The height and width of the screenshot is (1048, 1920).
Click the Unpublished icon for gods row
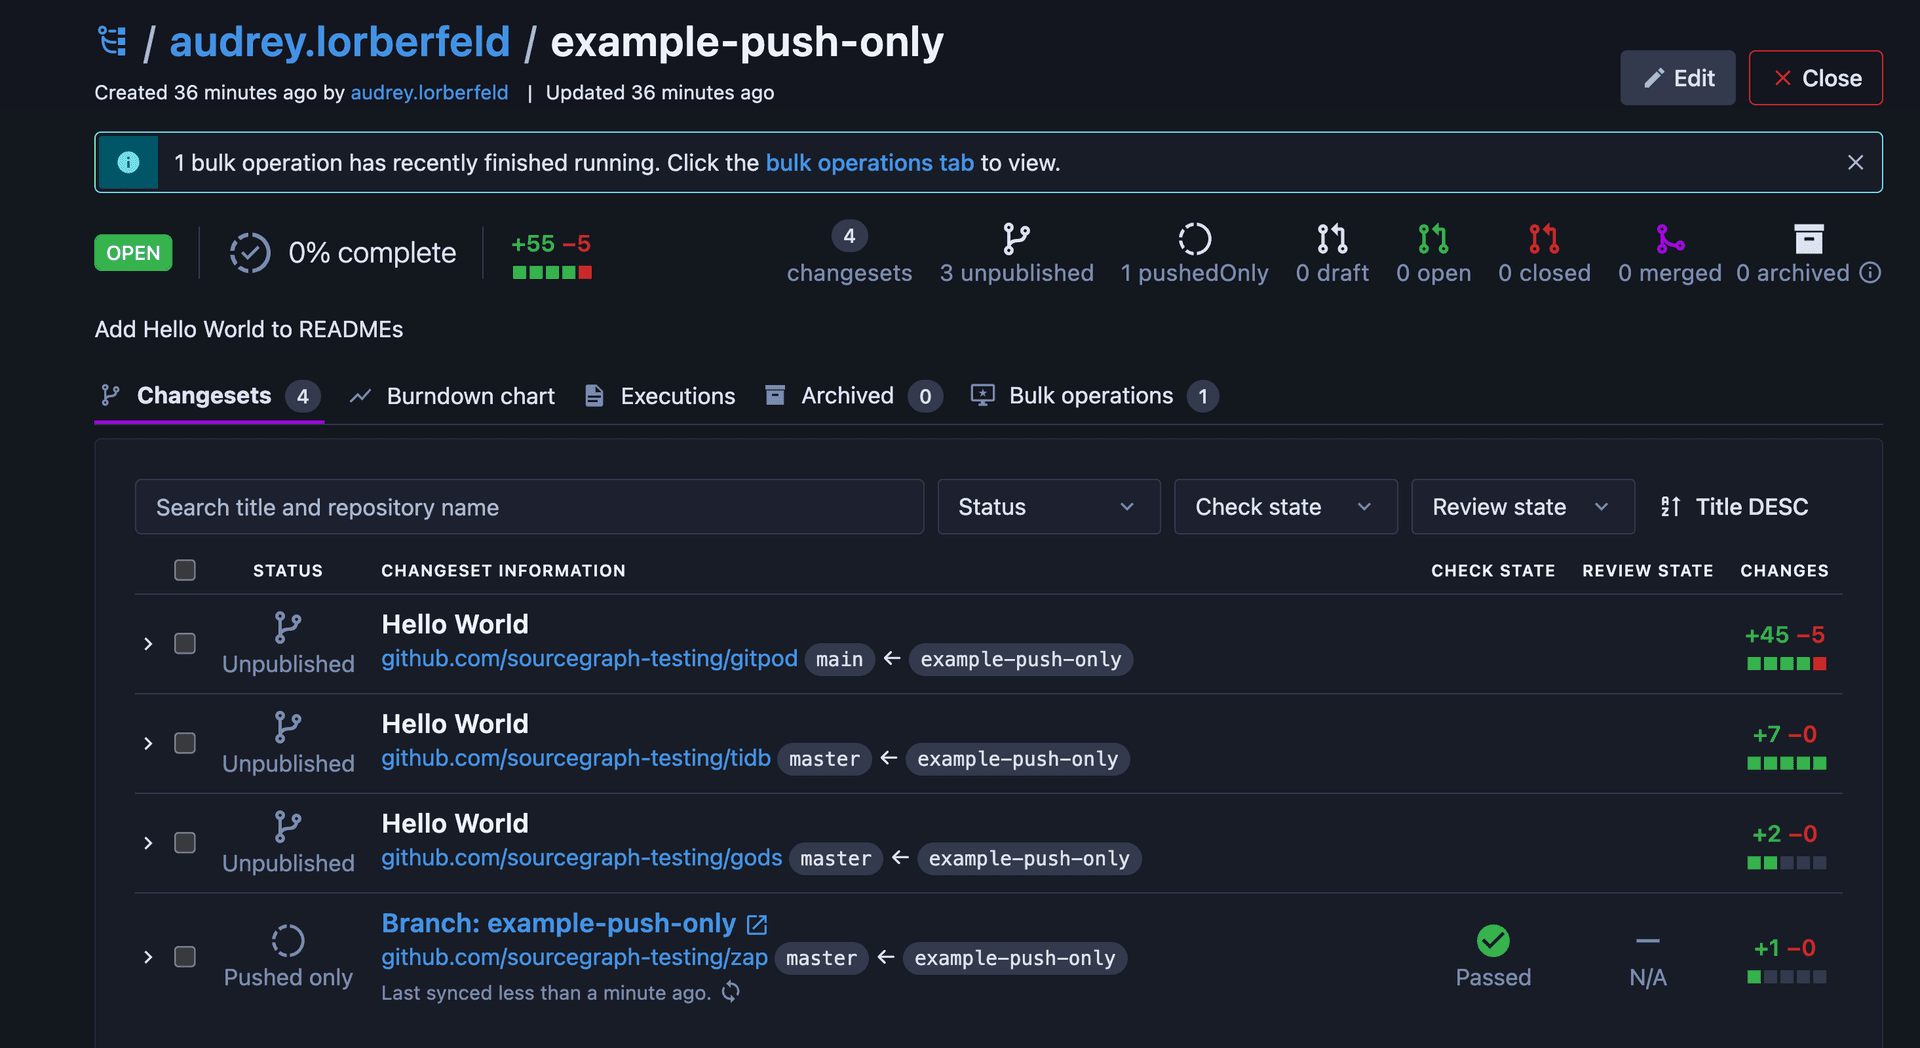[x=287, y=826]
